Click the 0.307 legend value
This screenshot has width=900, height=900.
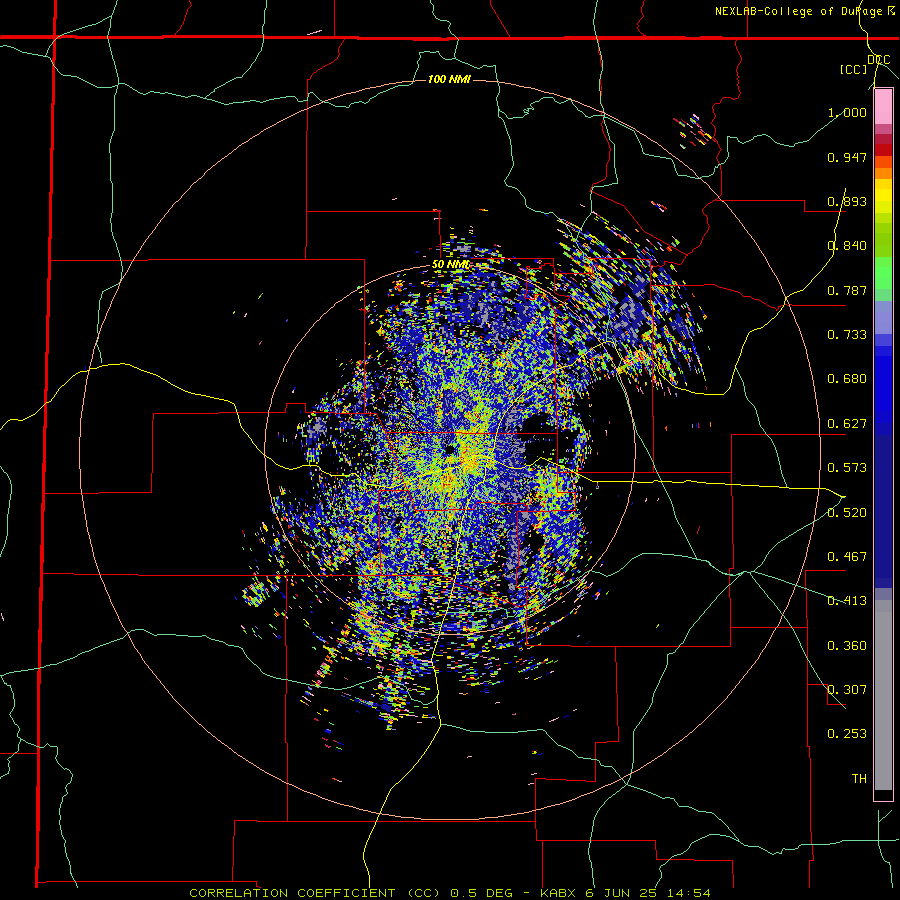(847, 690)
